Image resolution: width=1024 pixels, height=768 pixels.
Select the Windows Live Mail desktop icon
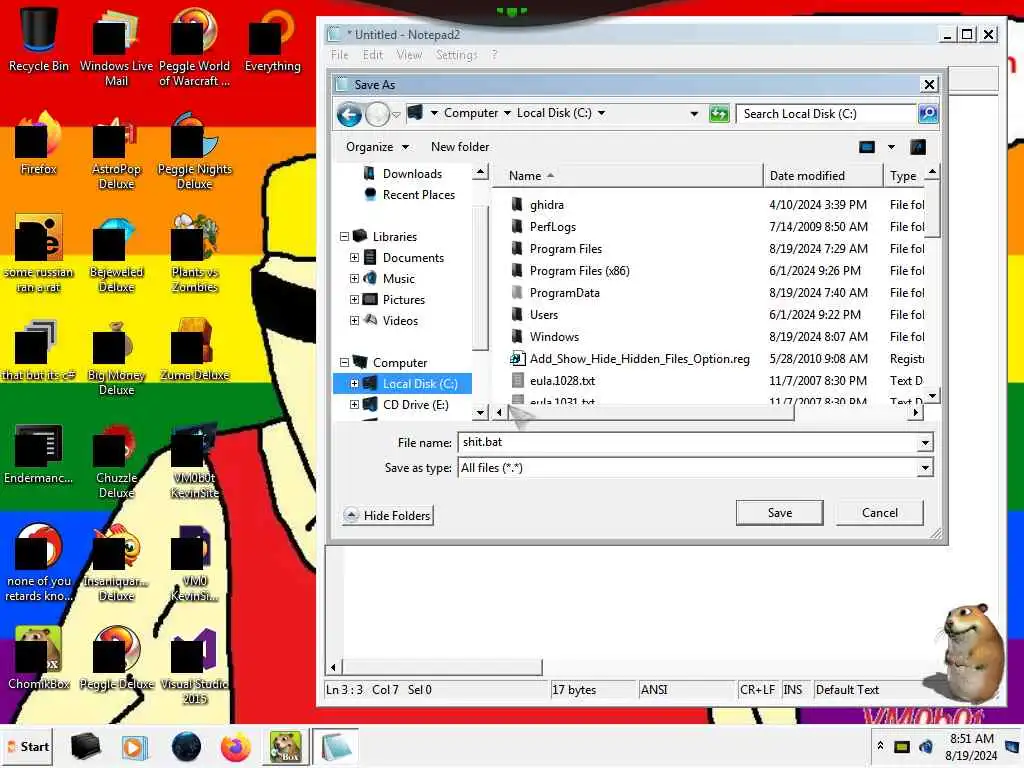116,49
